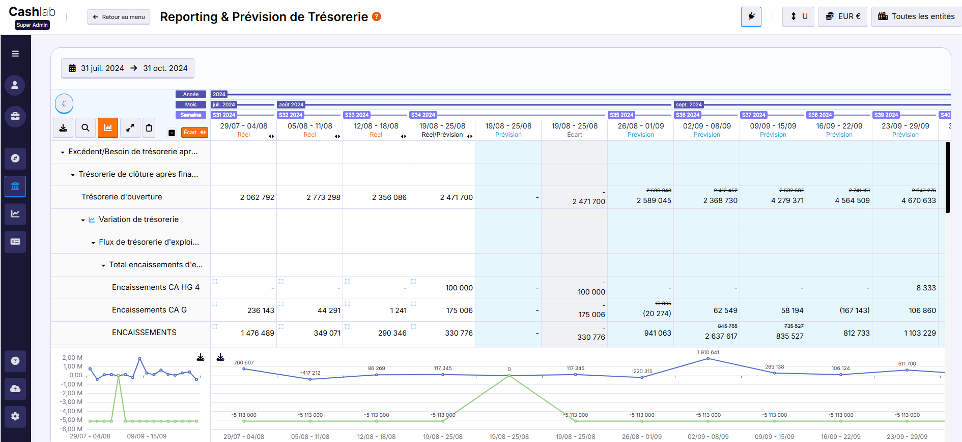962x442 pixels.
Task: Click the S37 2024 week marker
Action: tap(754, 115)
